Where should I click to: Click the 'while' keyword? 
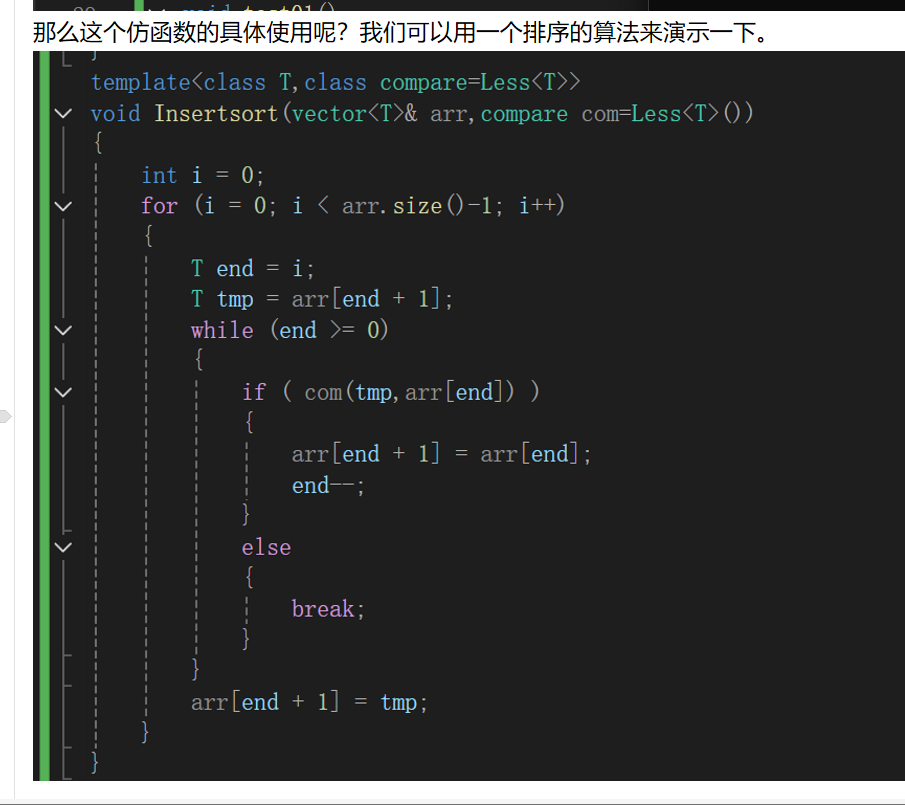pyautogui.click(x=222, y=330)
